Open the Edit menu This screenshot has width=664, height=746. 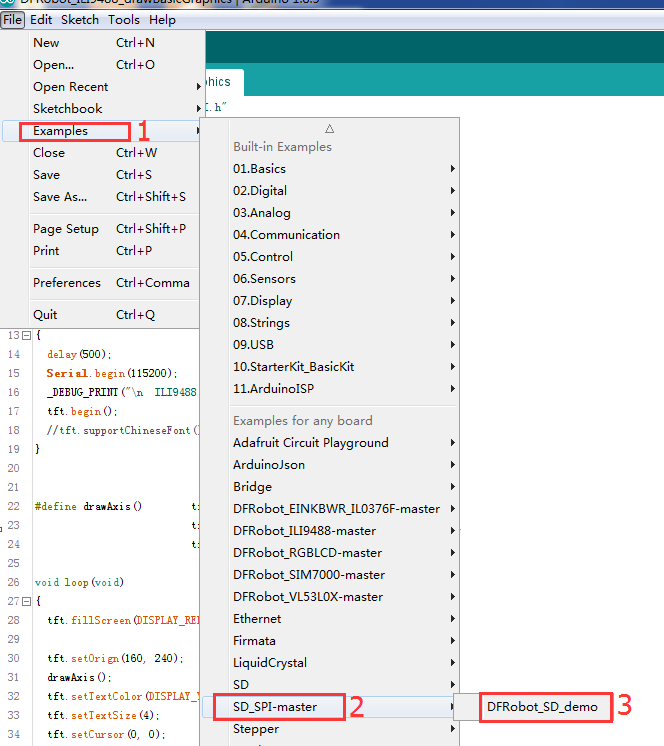tap(41, 20)
